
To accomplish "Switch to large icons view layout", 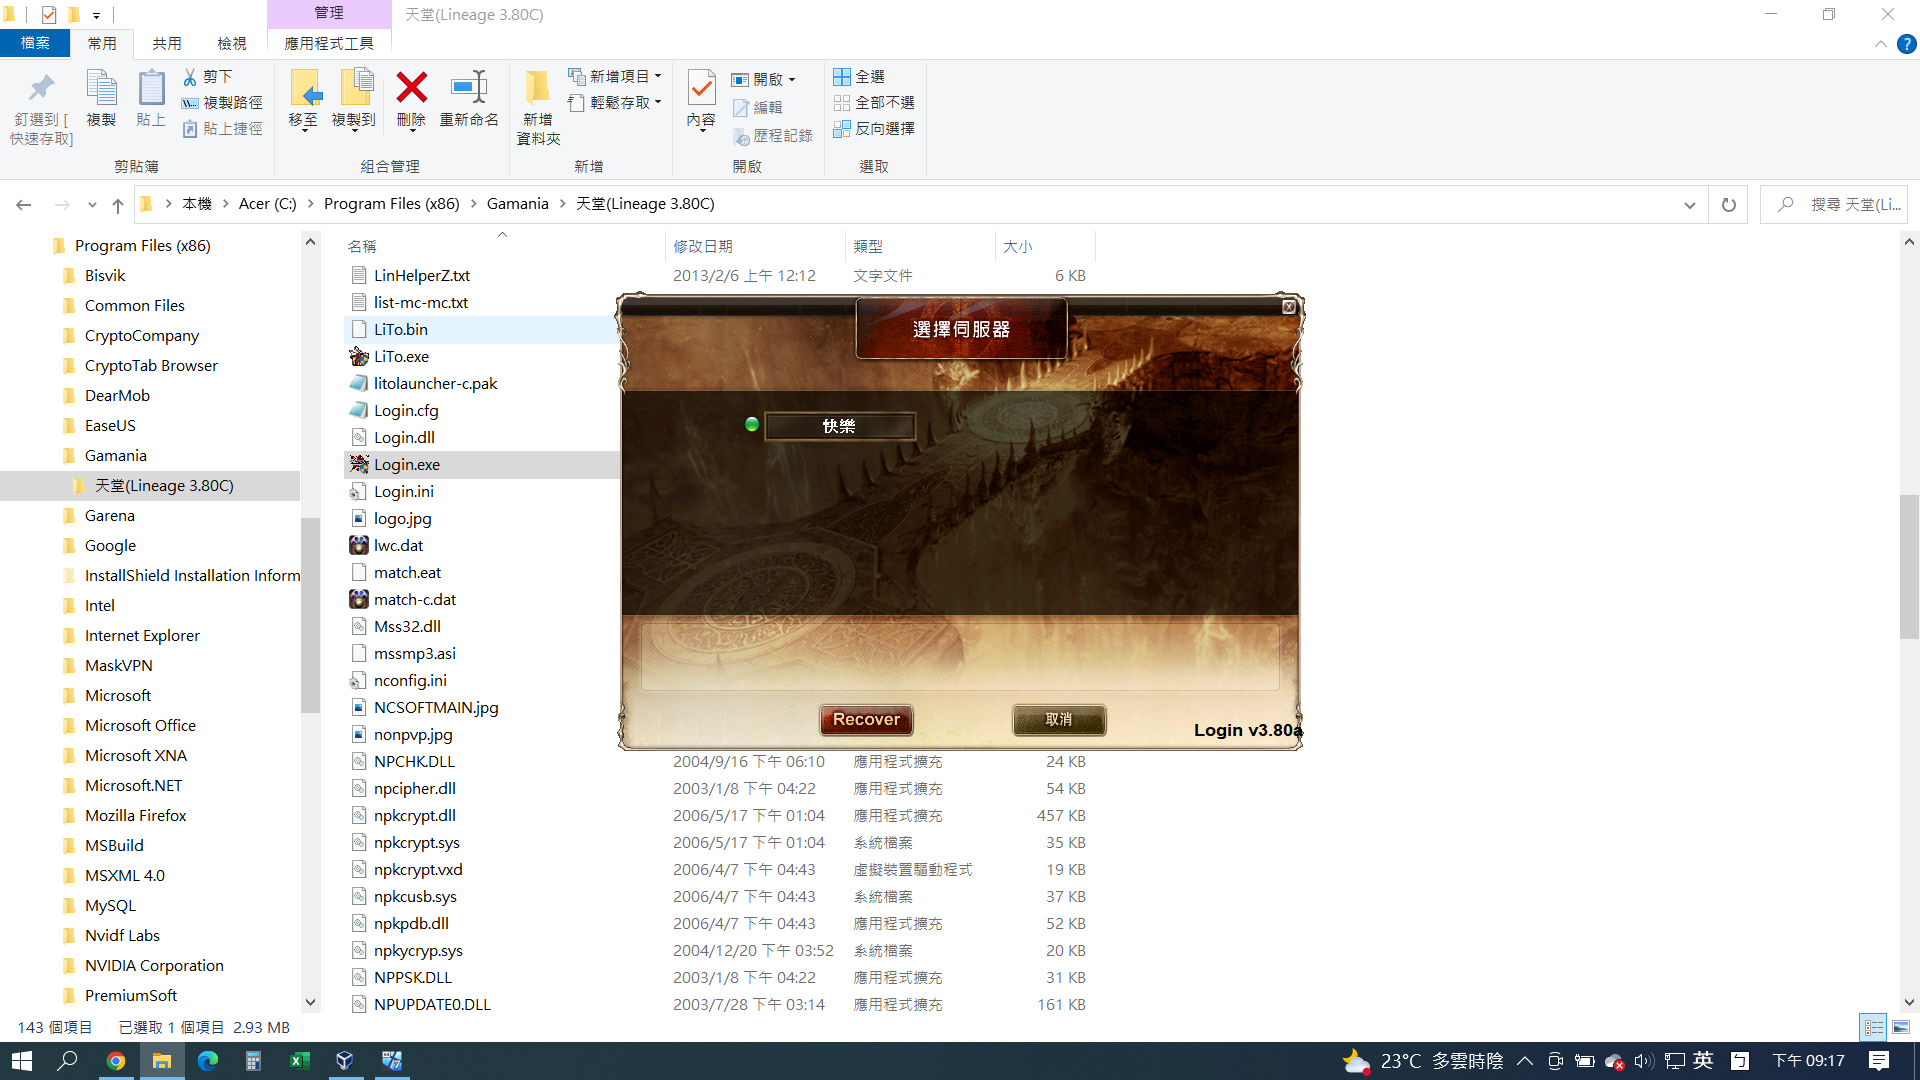I will [1901, 1028].
